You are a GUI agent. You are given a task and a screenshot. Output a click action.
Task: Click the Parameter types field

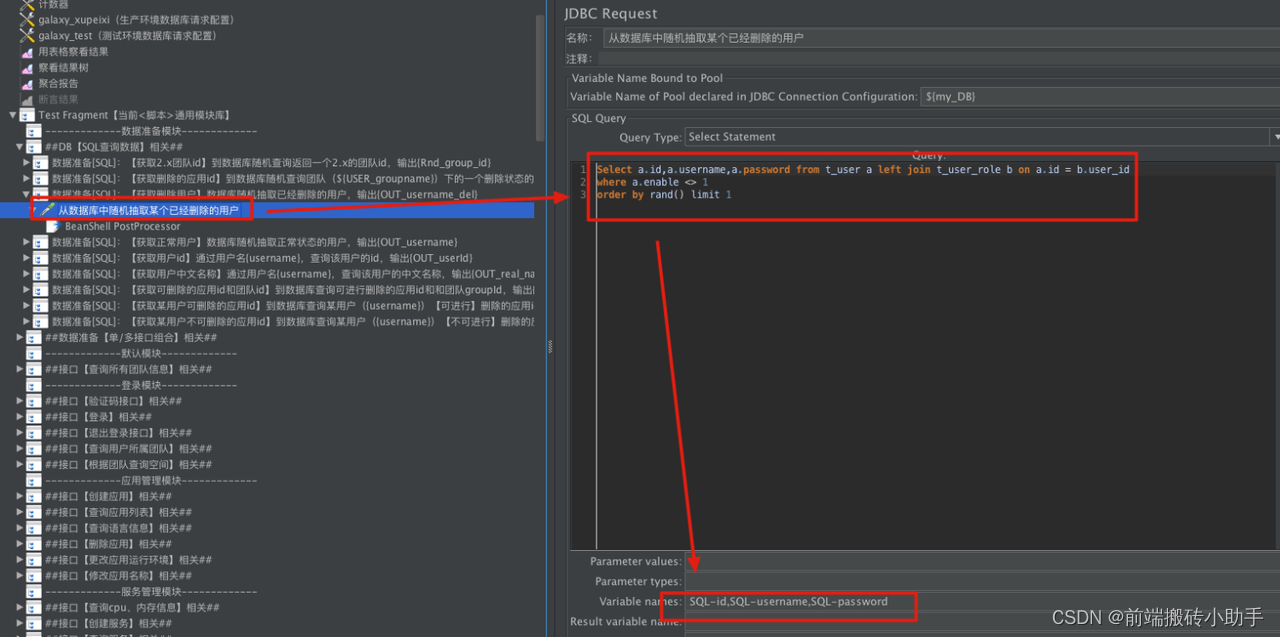[x=981, y=581]
